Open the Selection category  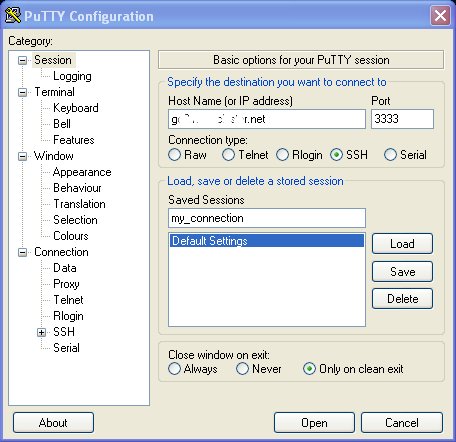75,220
